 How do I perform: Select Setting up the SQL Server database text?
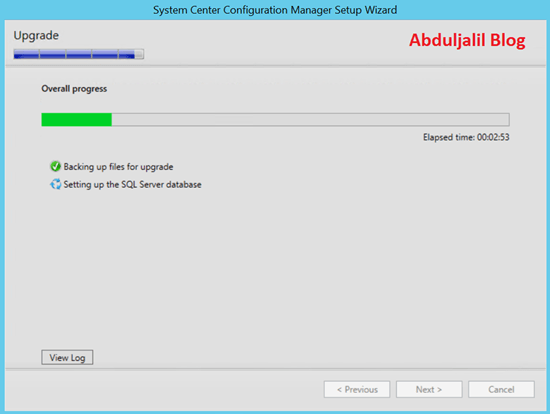click(x=132, y=185)
